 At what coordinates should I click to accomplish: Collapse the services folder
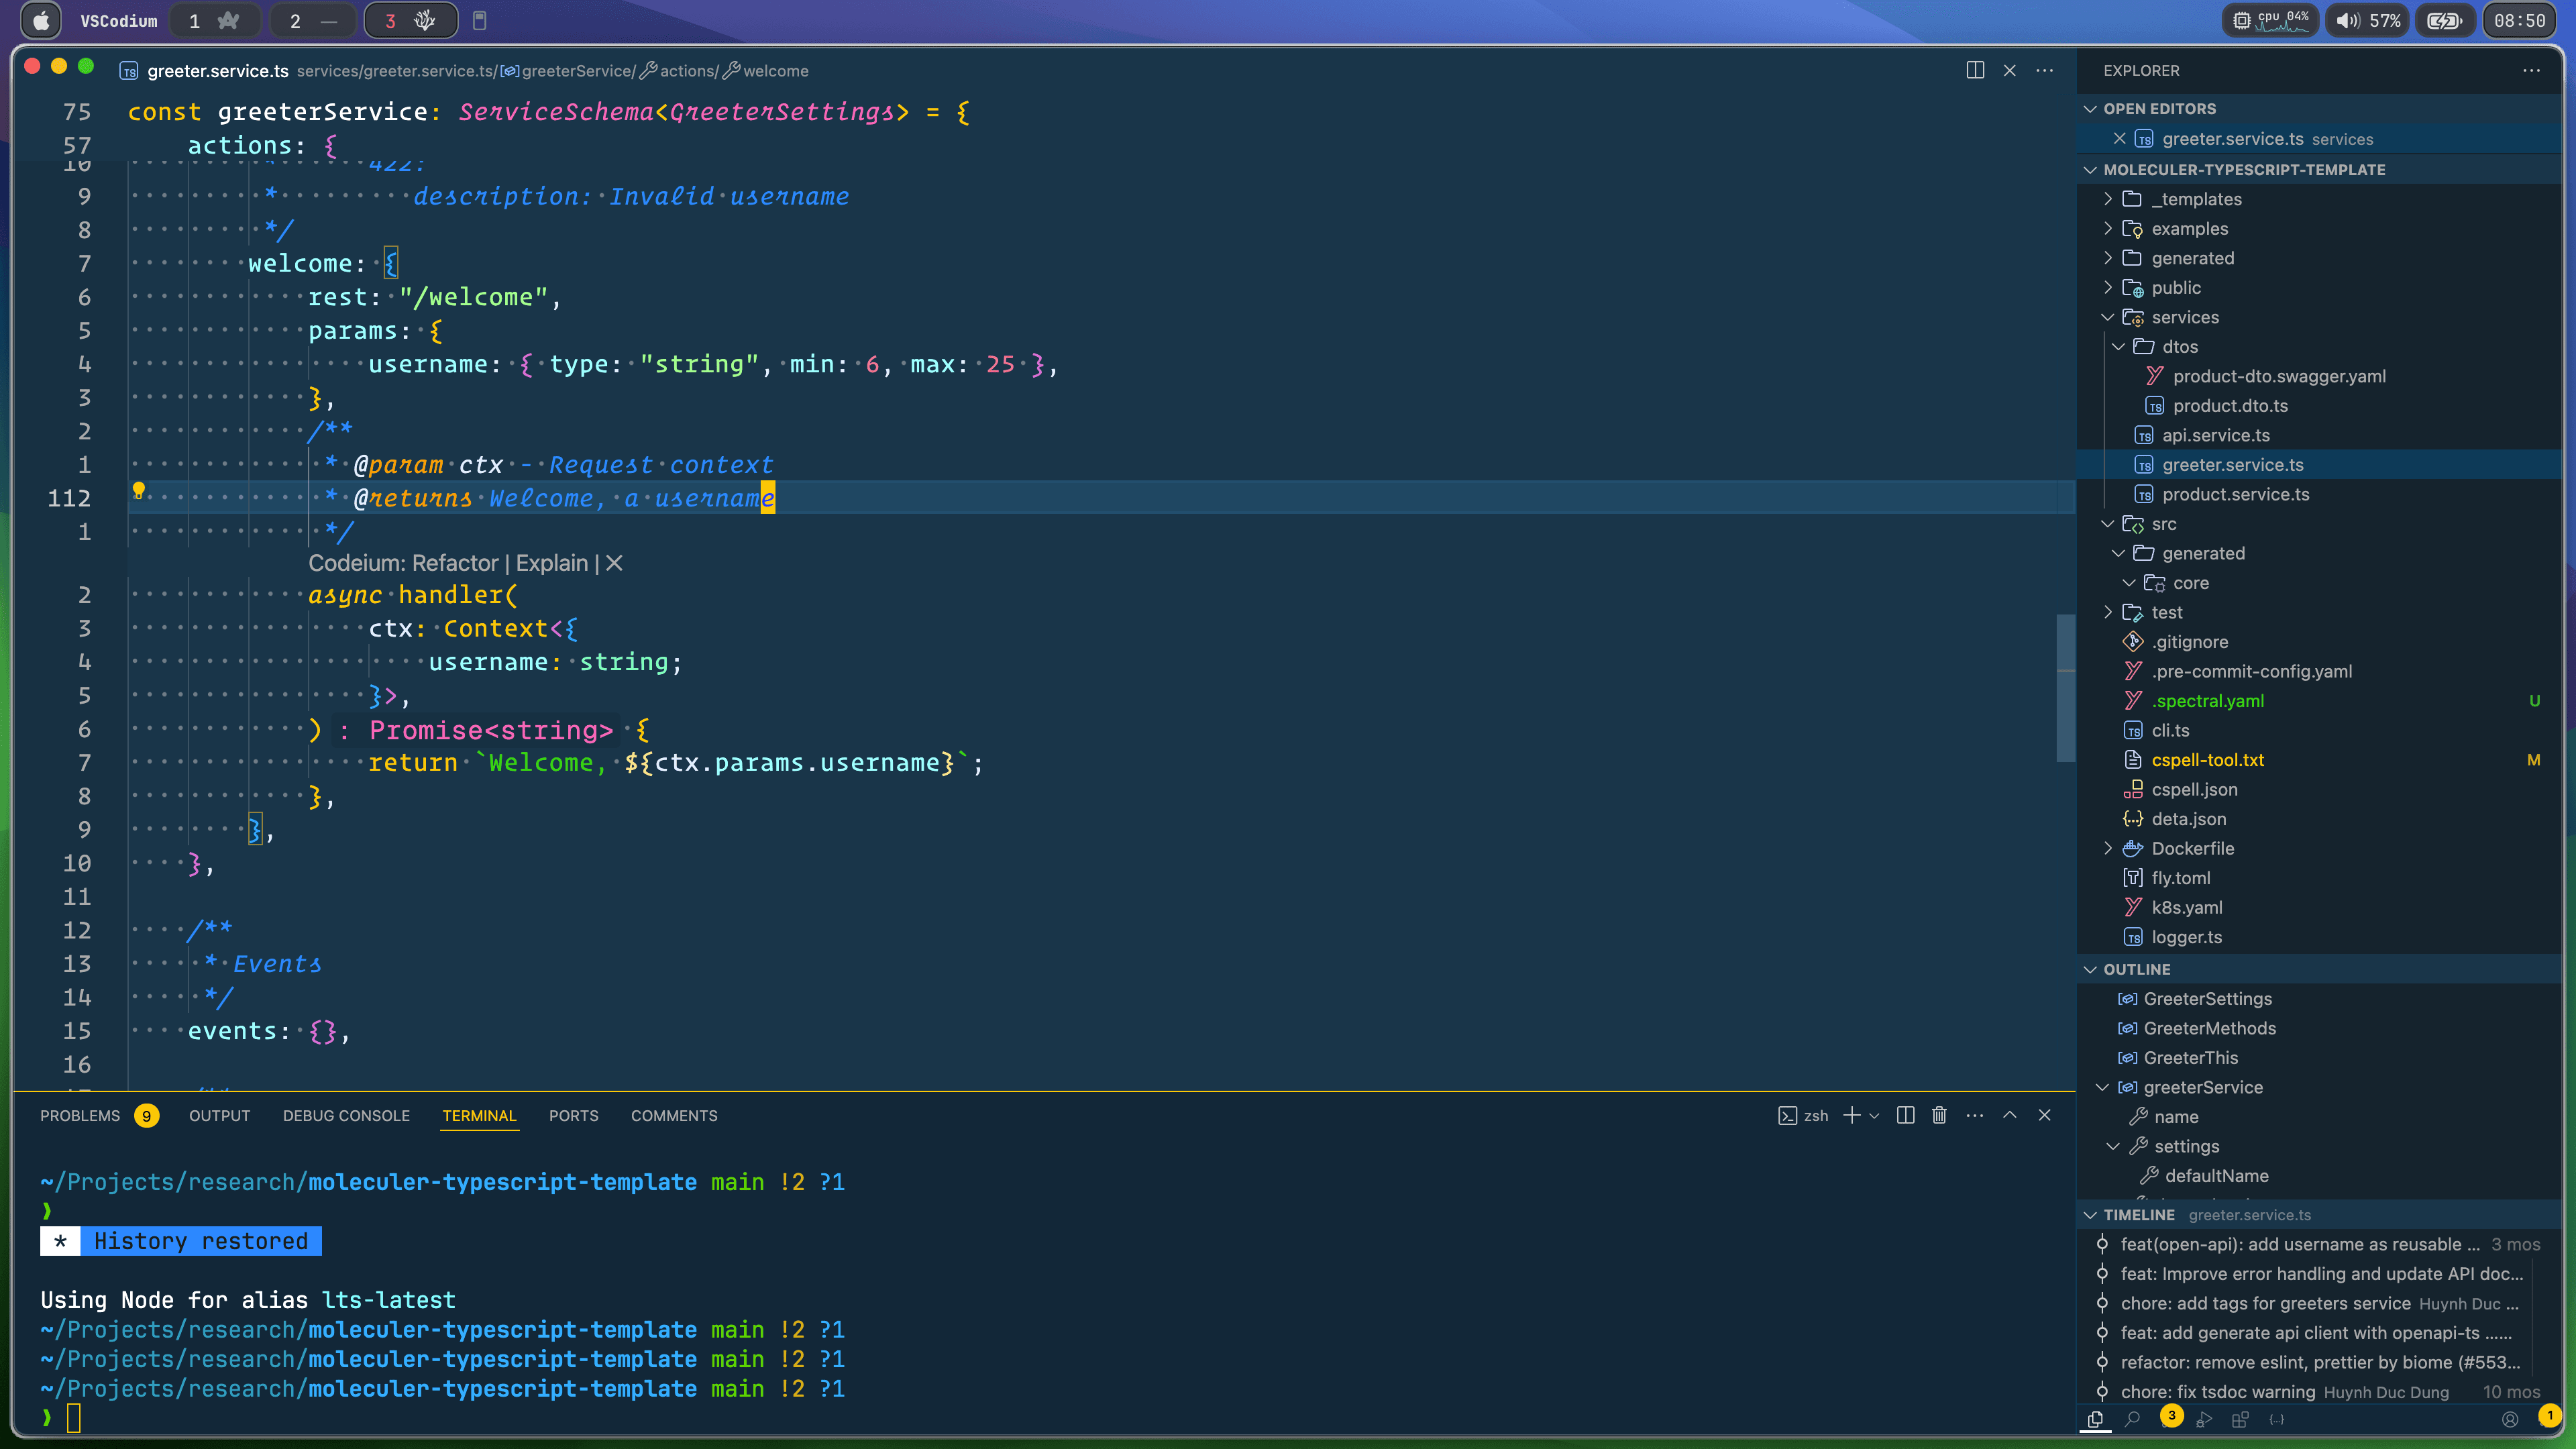2108,317
